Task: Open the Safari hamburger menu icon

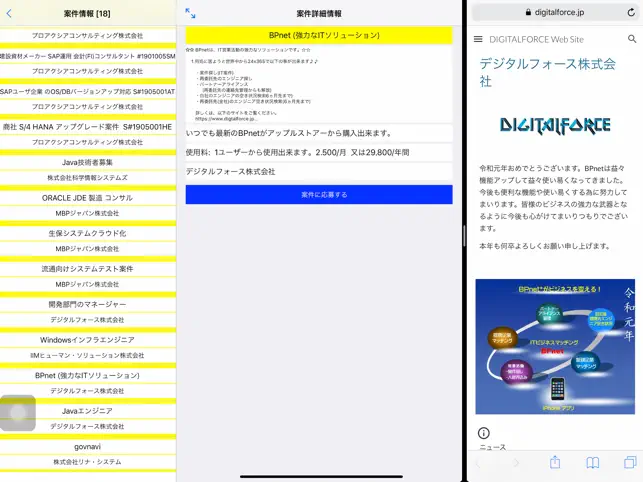Action: tap(478, 39)
